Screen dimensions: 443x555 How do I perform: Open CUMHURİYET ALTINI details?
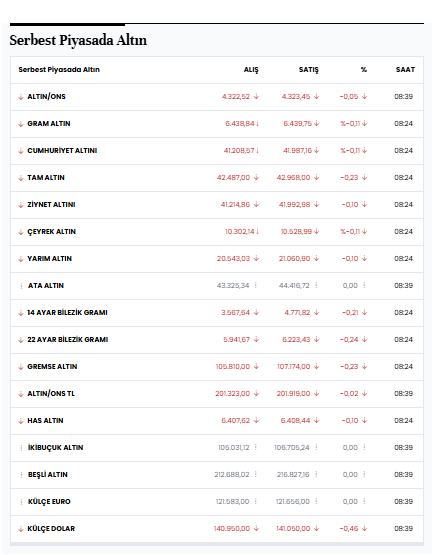pos(62,150)
